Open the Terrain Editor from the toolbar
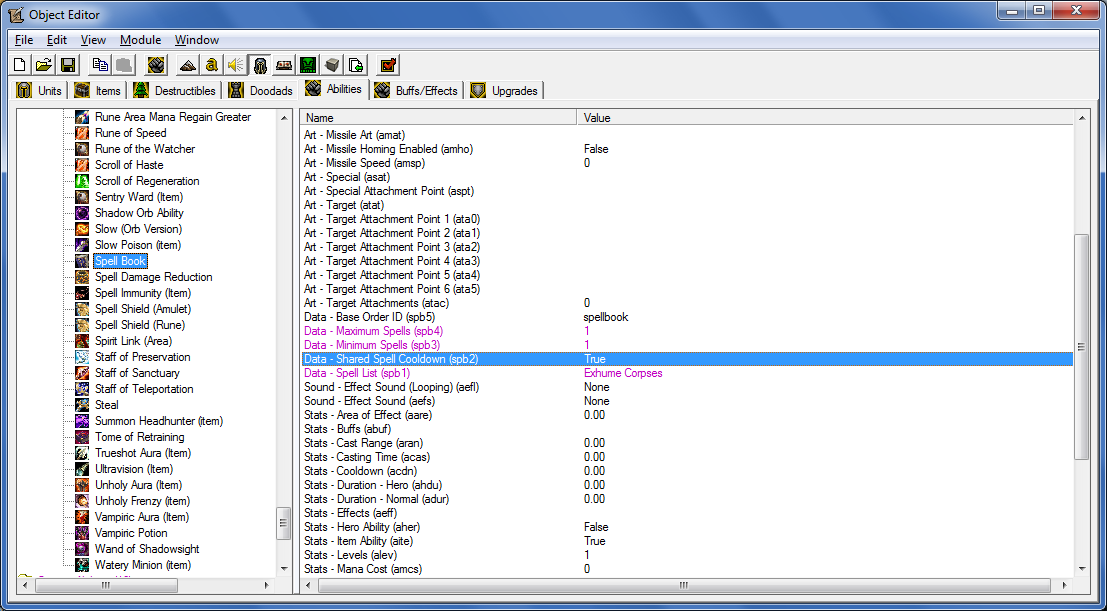1107x611 pixels. [x=187, y=65]
